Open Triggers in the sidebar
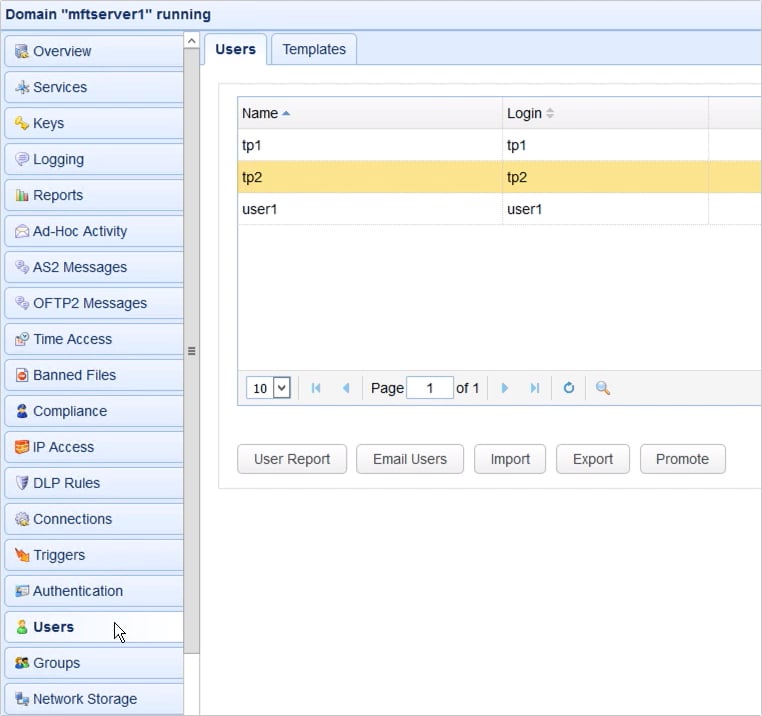Screen dimensions: 762x716 [x=93, y=555]
